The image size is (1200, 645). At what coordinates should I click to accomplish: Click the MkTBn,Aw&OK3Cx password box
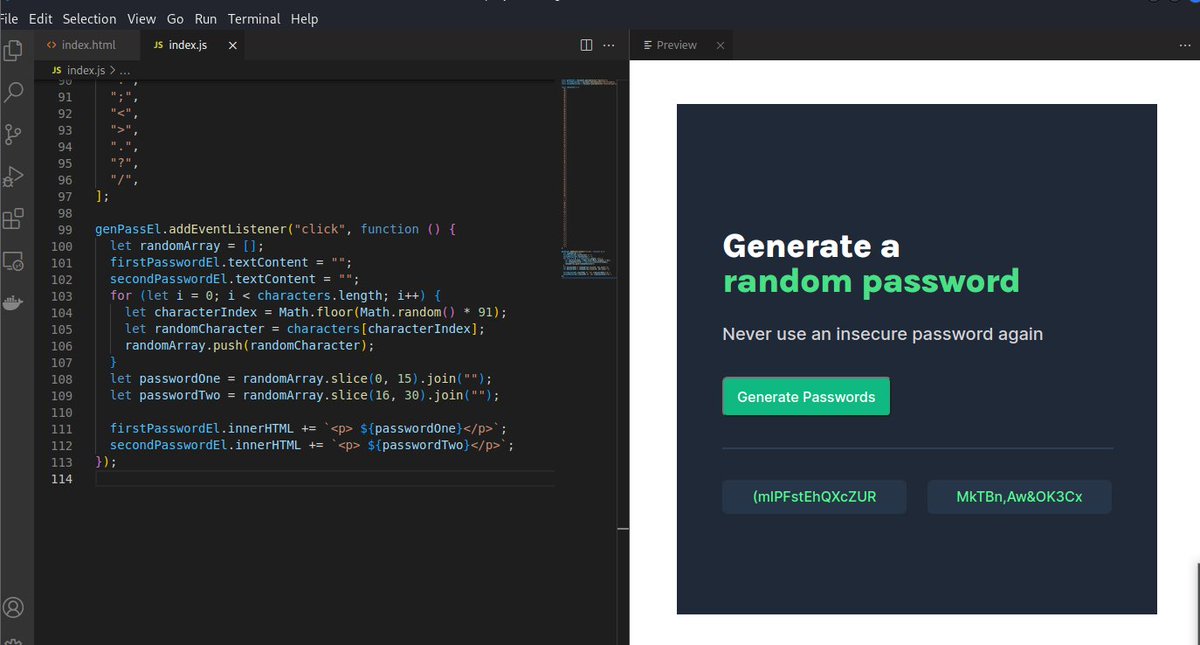pyautogui.click(x=1019, y=497)
